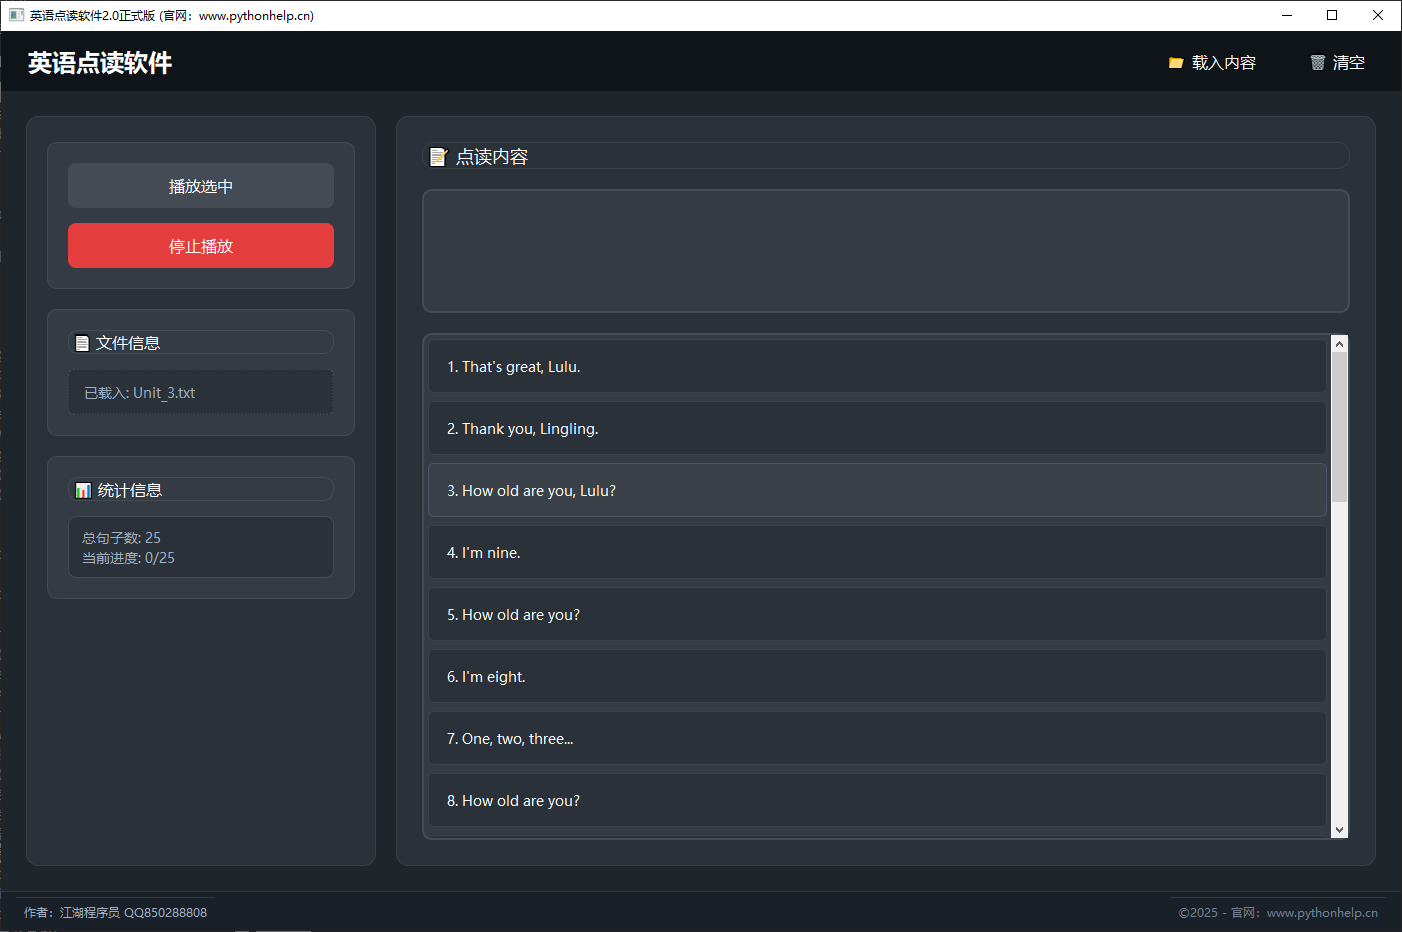Select sentence 6 I'm eight.
1402x932 pixels.
click(877, 677)
